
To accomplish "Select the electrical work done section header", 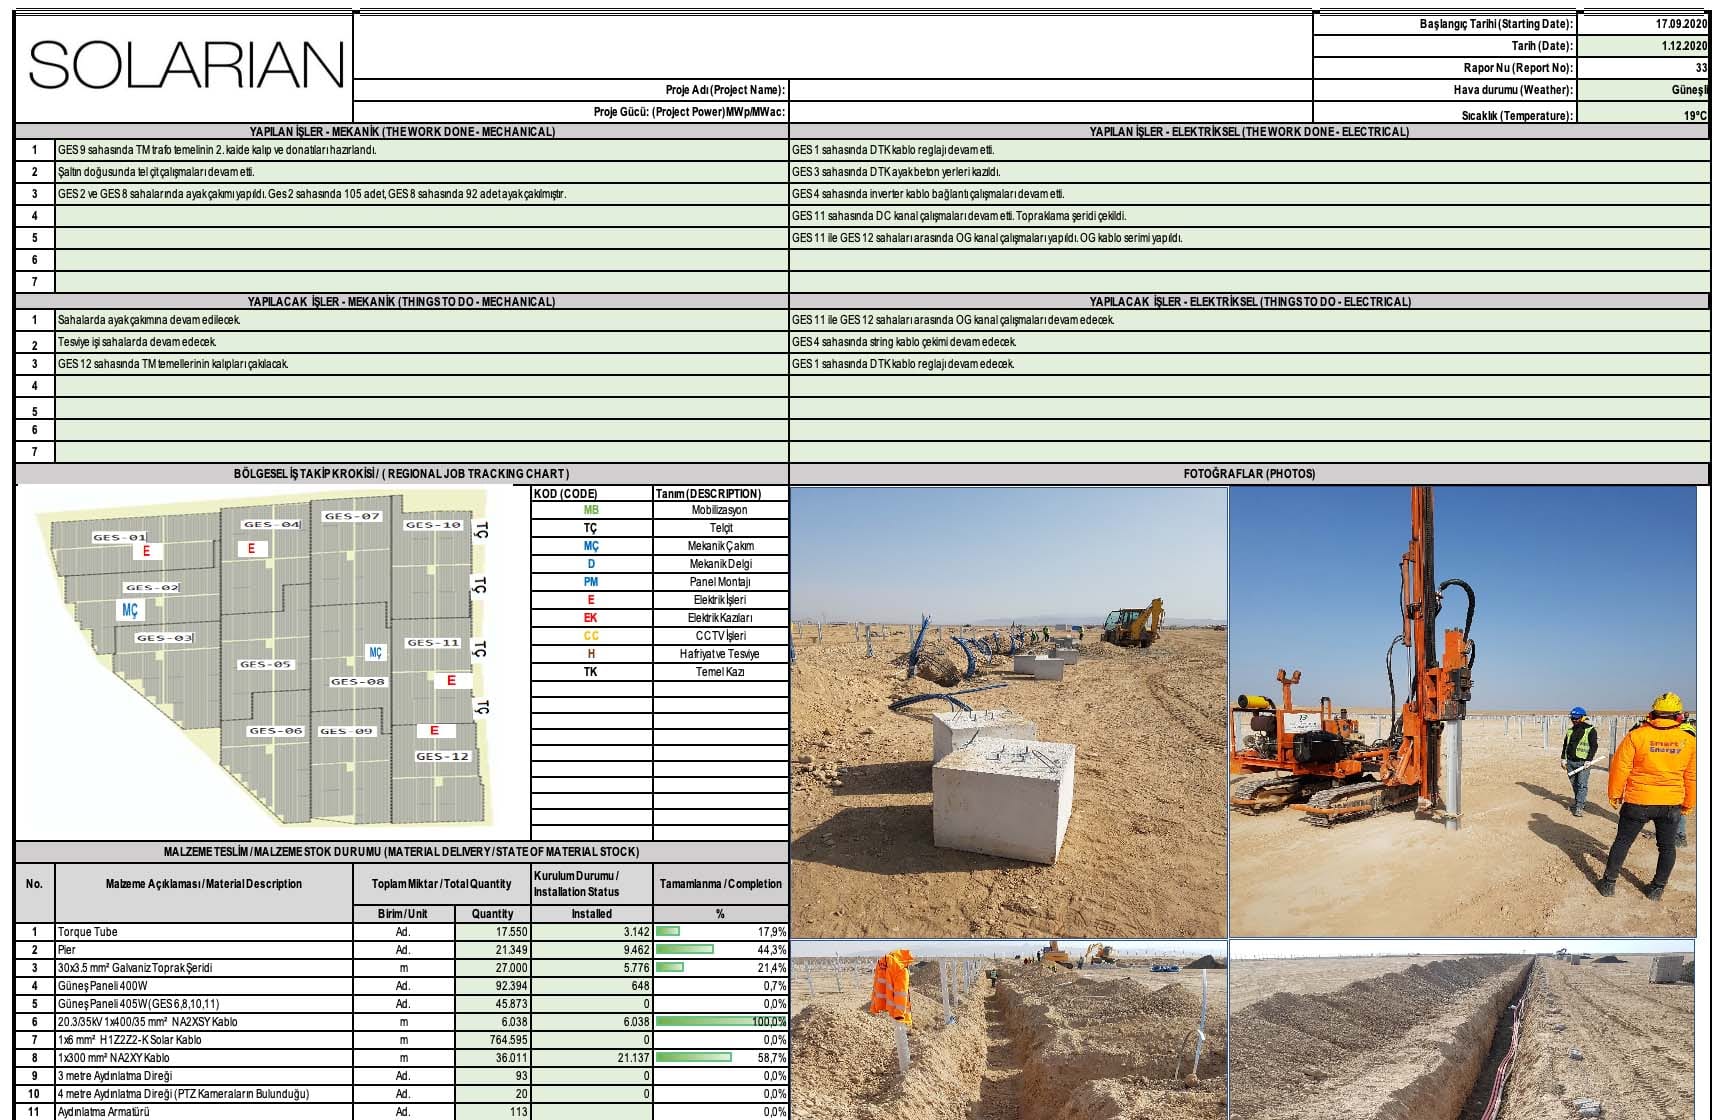I will [1249, 131].
